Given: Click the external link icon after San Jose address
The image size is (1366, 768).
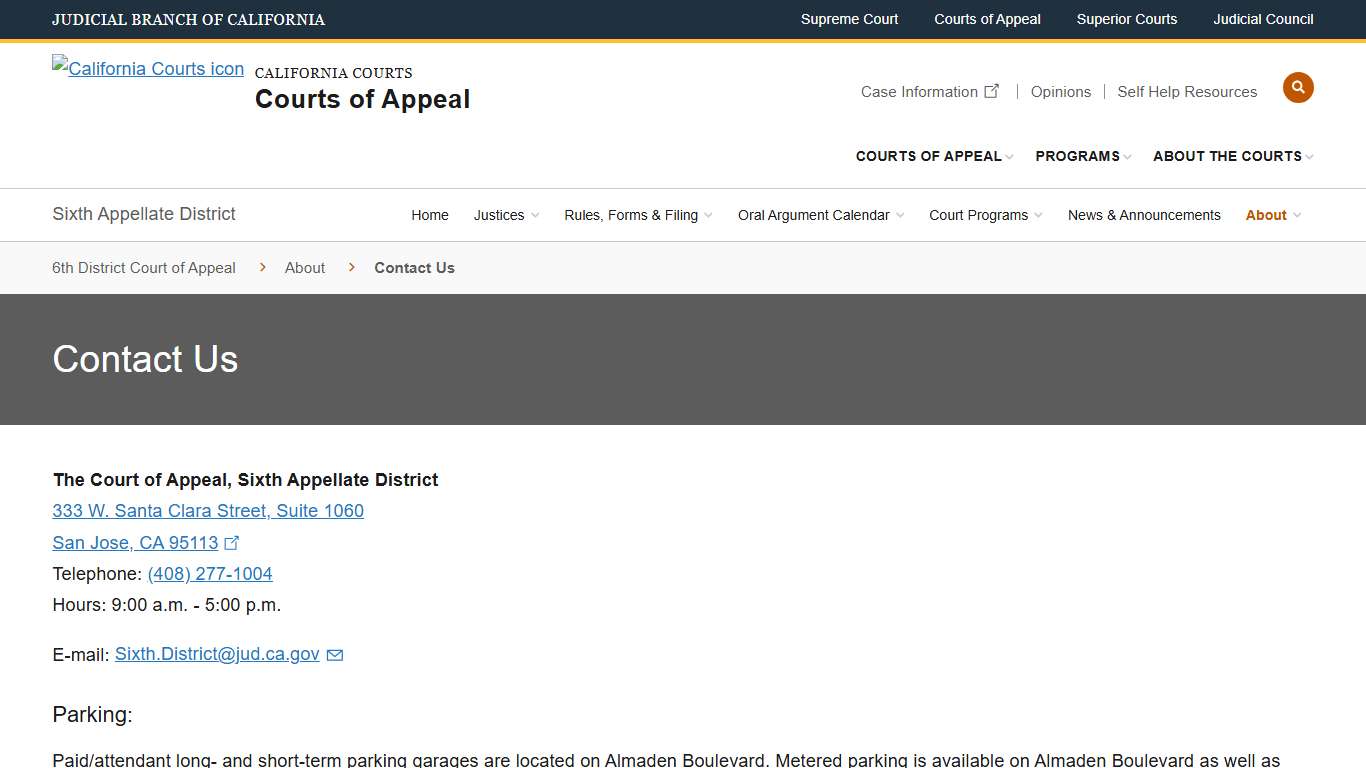Looking at the screenshot, I should point(232,542).
